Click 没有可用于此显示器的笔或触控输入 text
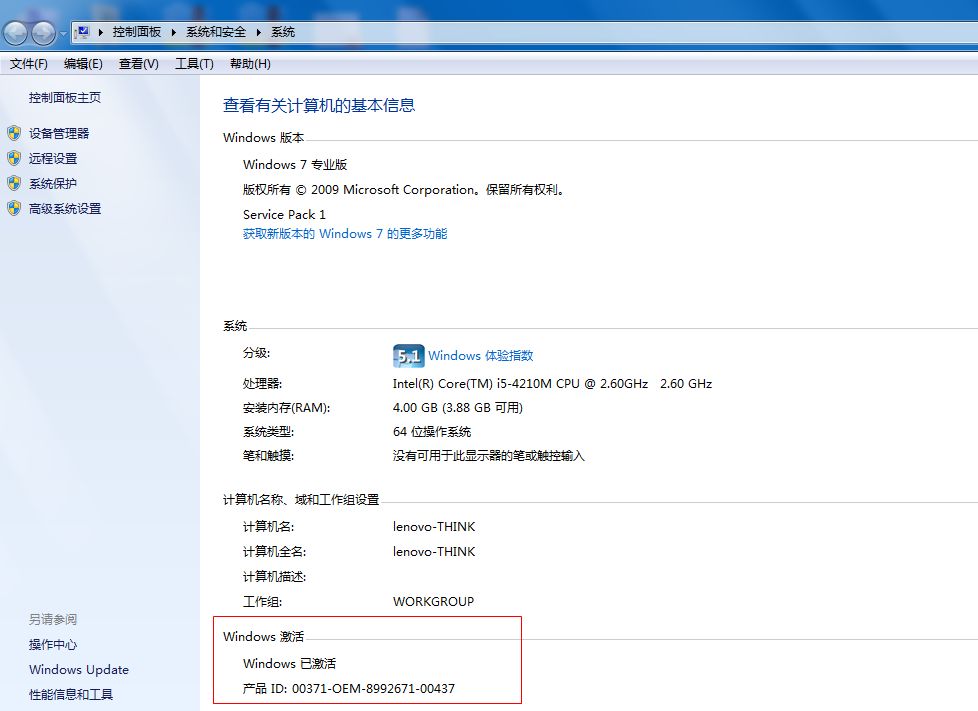 [488, 456]
